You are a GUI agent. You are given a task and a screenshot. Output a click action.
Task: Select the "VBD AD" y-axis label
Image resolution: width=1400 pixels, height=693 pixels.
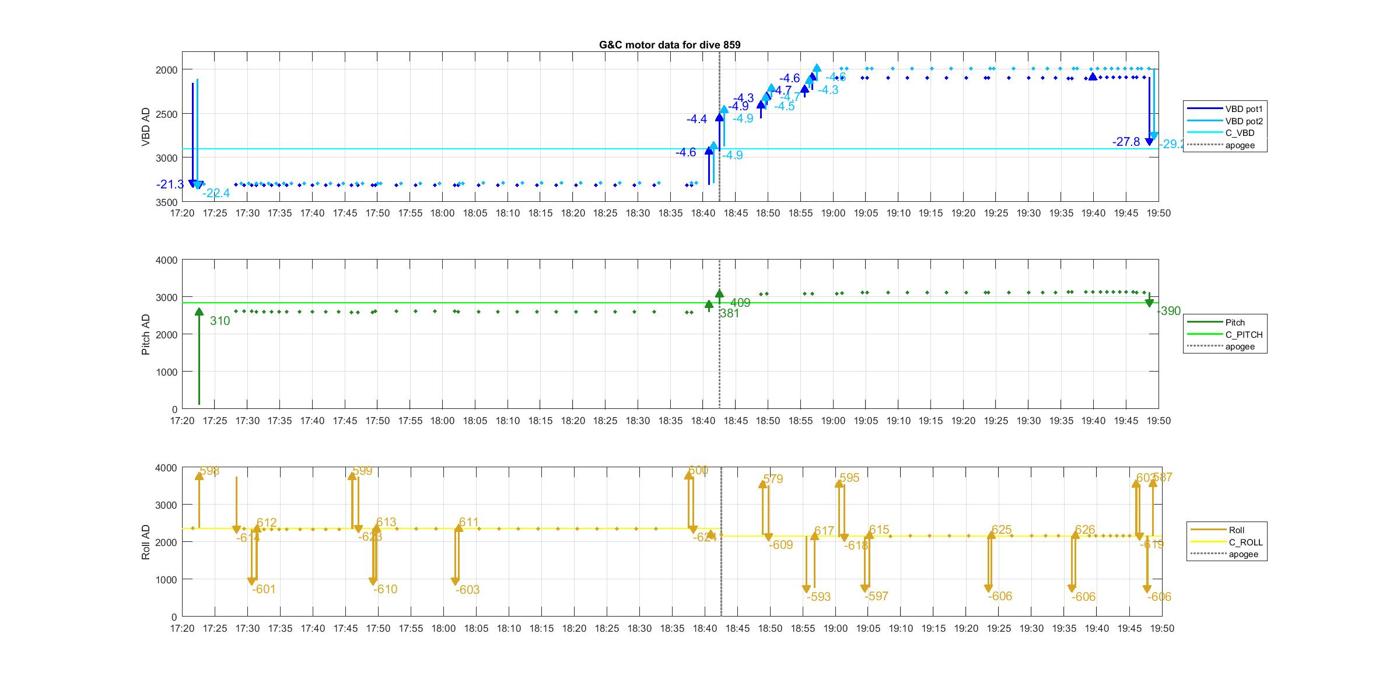[x=146, y=127]
